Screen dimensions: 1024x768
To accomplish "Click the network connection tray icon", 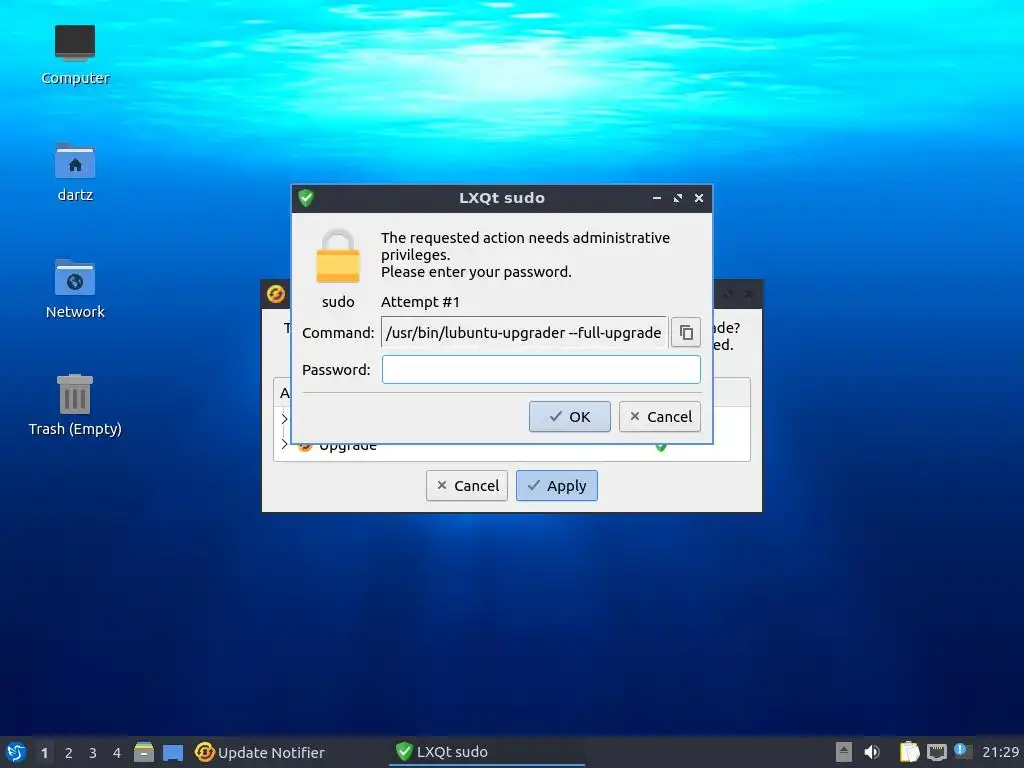I will [x=936, y=752].
